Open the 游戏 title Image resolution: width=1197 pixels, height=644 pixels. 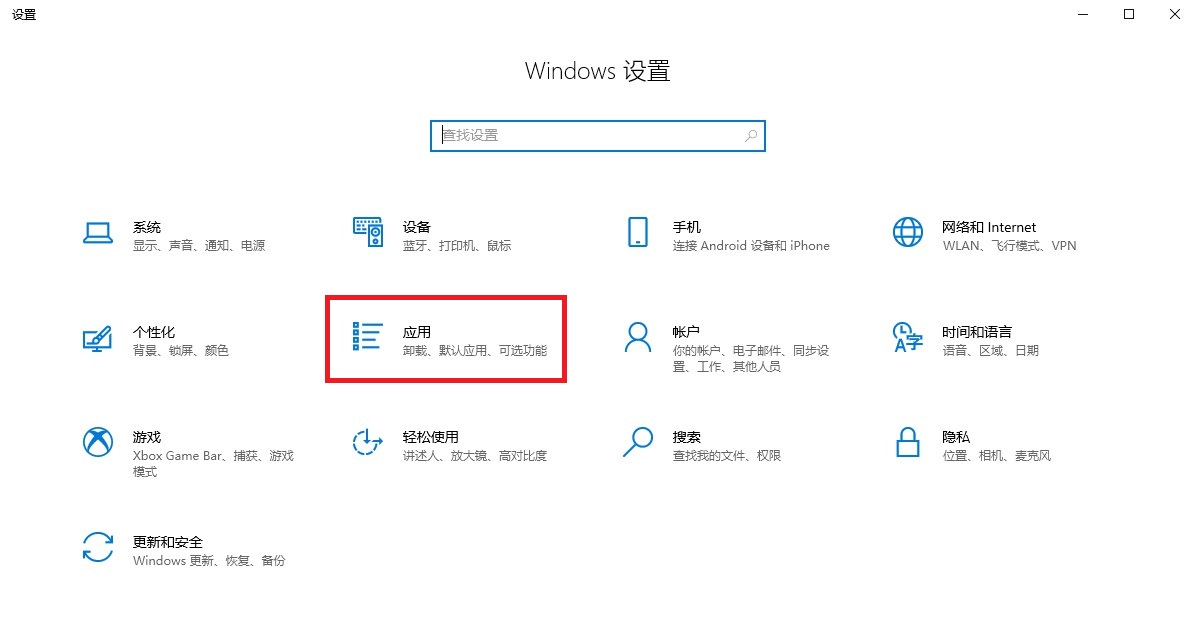[147, 437]
